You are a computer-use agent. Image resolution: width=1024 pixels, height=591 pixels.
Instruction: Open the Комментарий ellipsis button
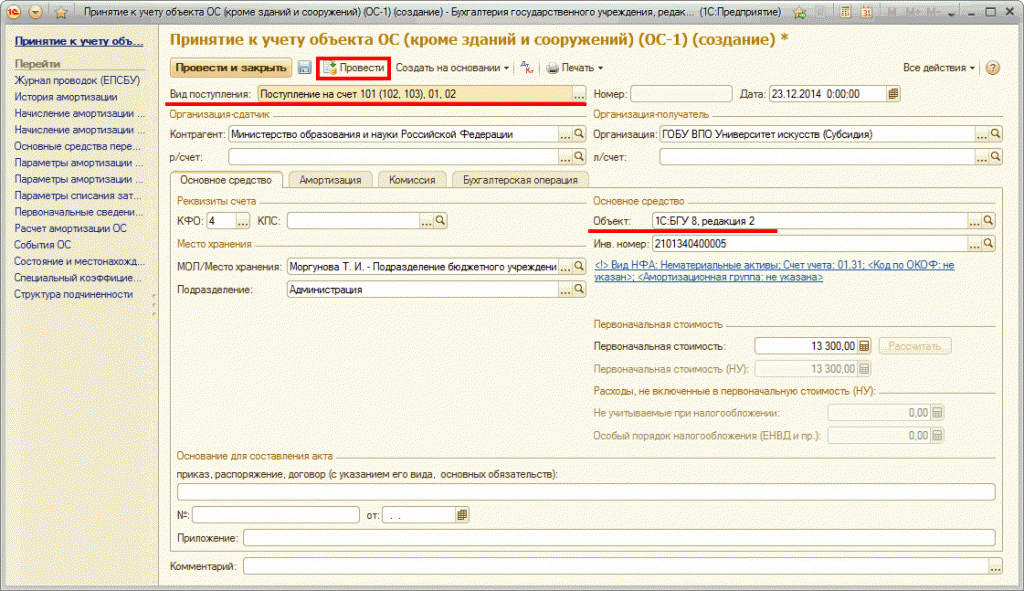click(x=995, y=567)
